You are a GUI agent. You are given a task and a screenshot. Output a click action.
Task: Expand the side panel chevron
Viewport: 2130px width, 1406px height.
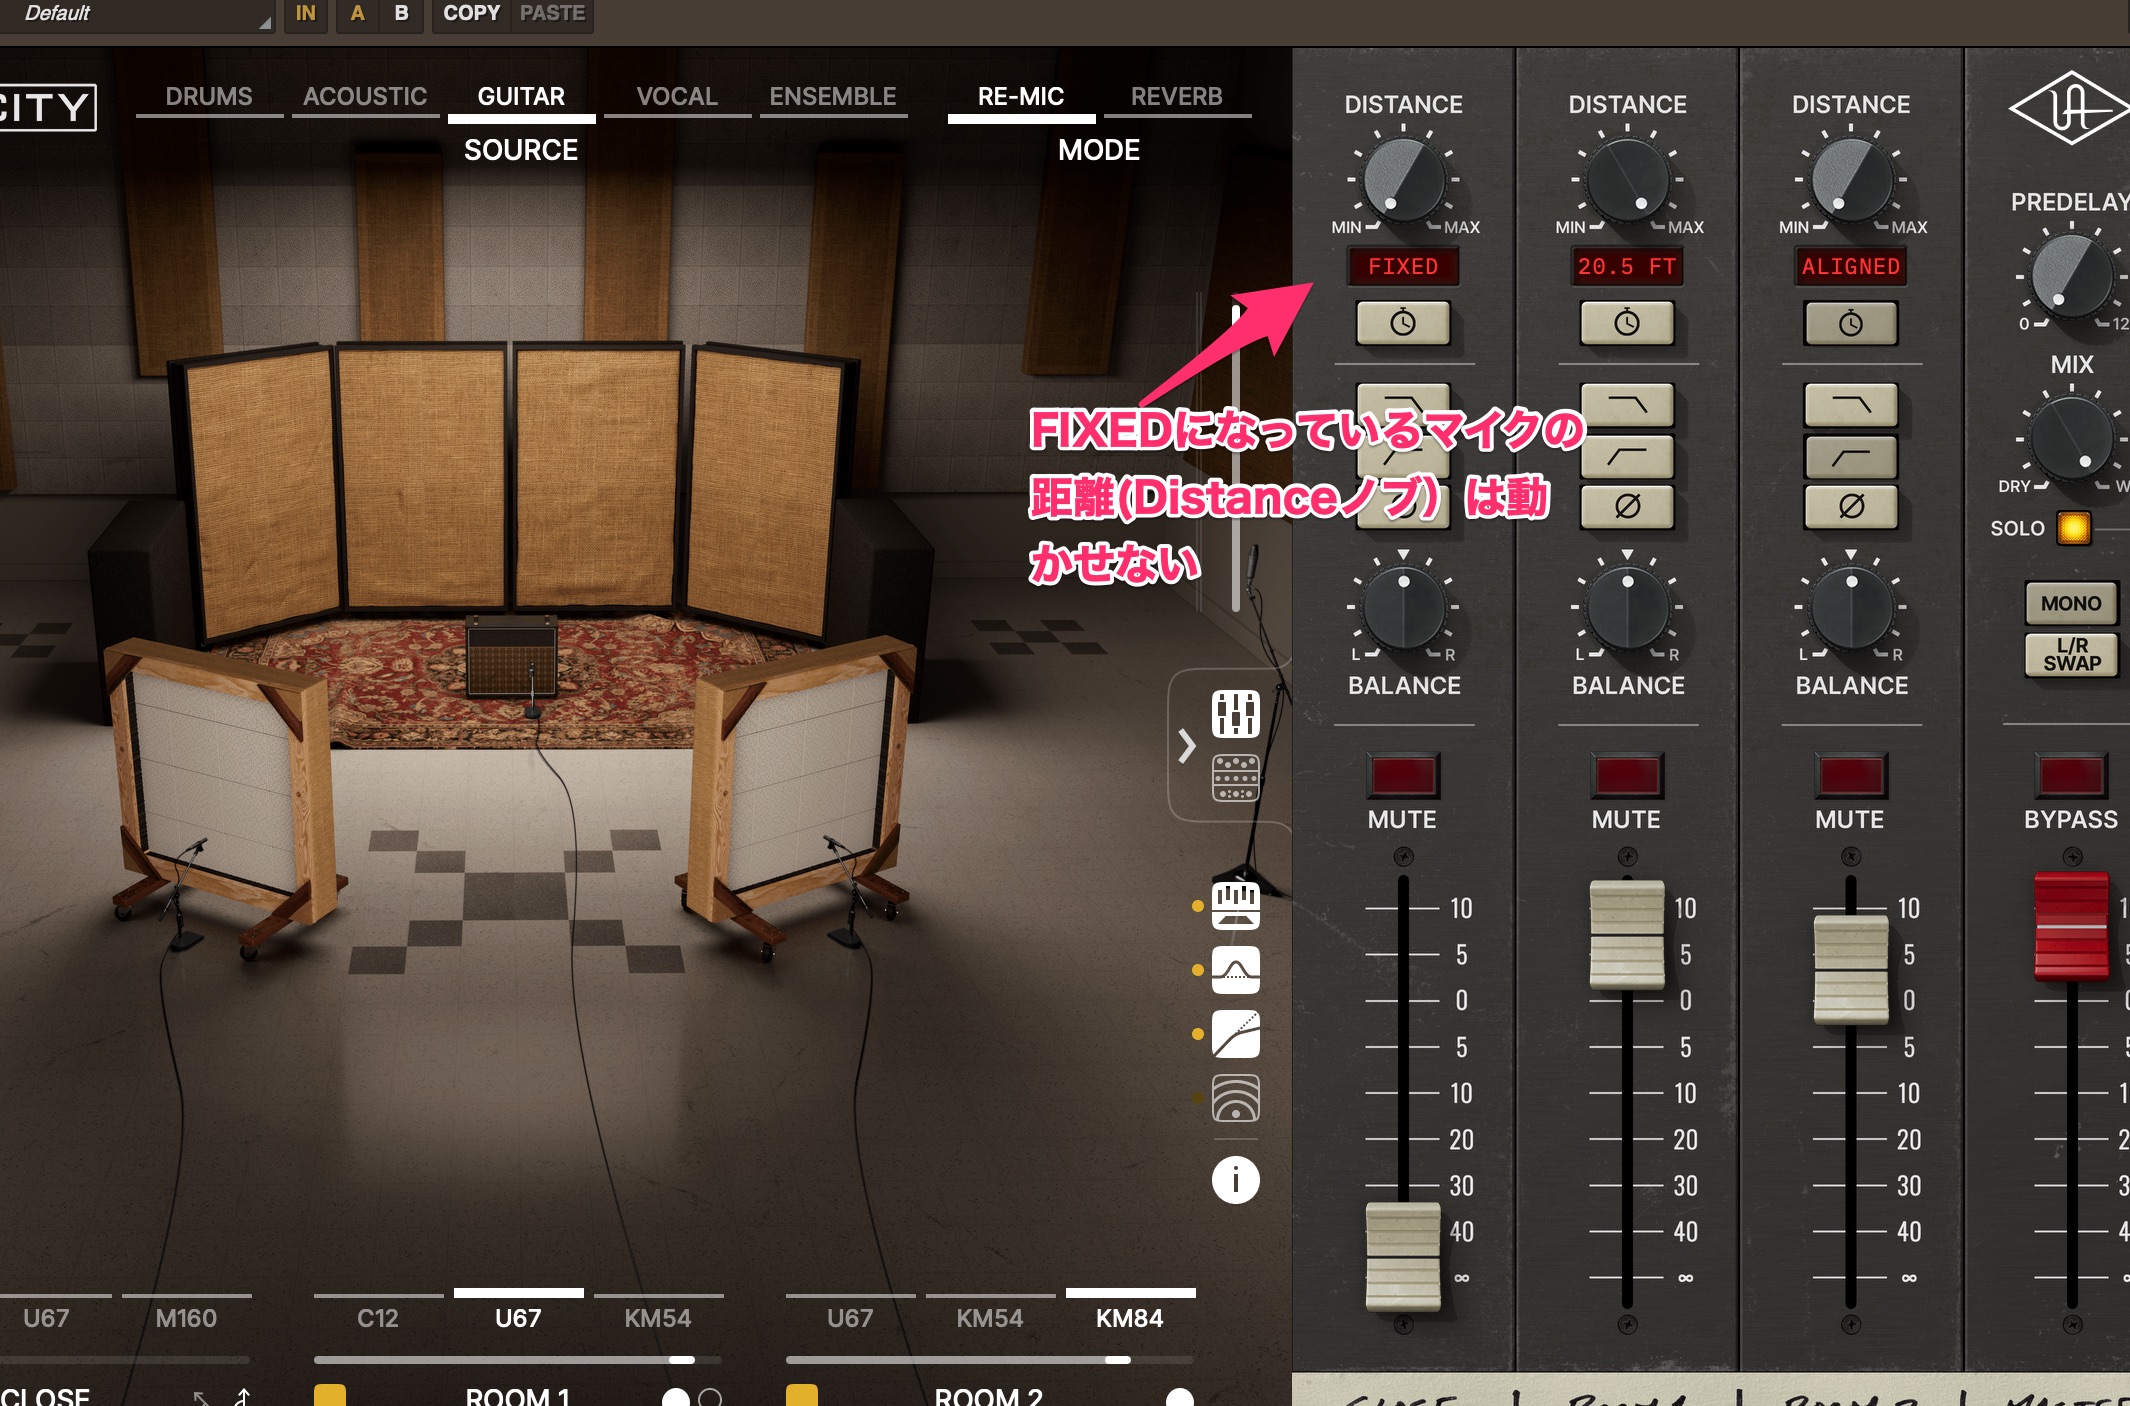[x=1187, y=746]
